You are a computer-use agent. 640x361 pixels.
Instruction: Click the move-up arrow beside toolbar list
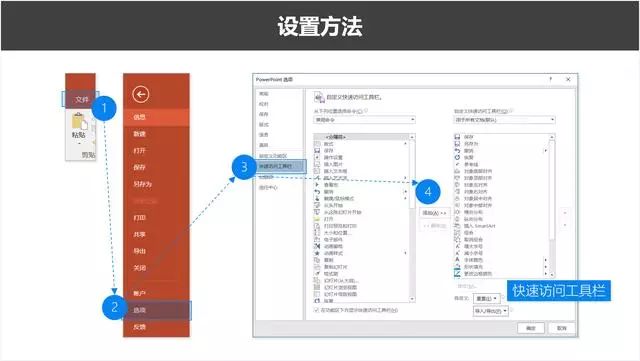[x=565, y=213]
